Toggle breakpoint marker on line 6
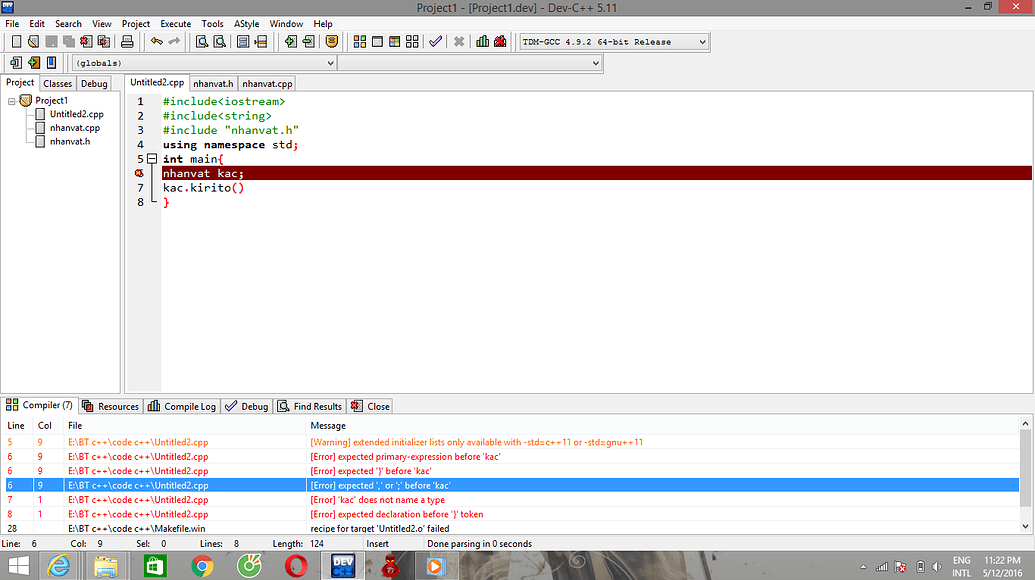This screenshot has height=580, width=1035. (x=139, y=173)
